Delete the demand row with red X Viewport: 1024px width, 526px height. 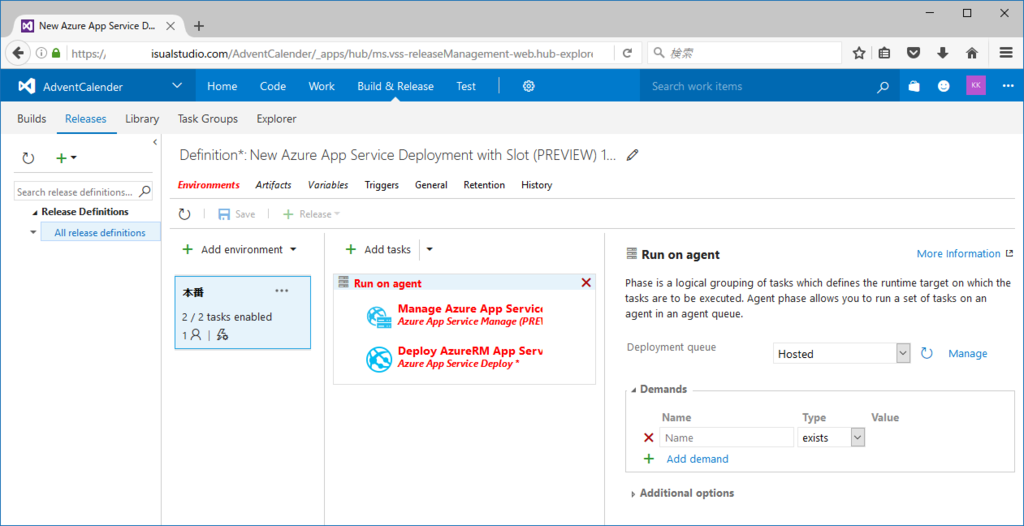pos(648,438)
